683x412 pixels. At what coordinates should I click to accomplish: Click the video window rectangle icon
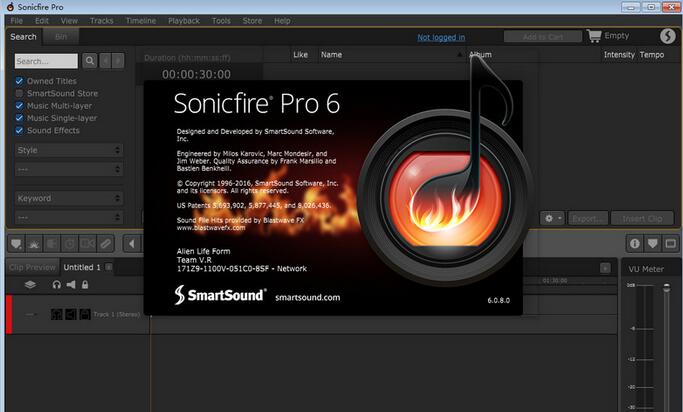(x=670, y=243)
